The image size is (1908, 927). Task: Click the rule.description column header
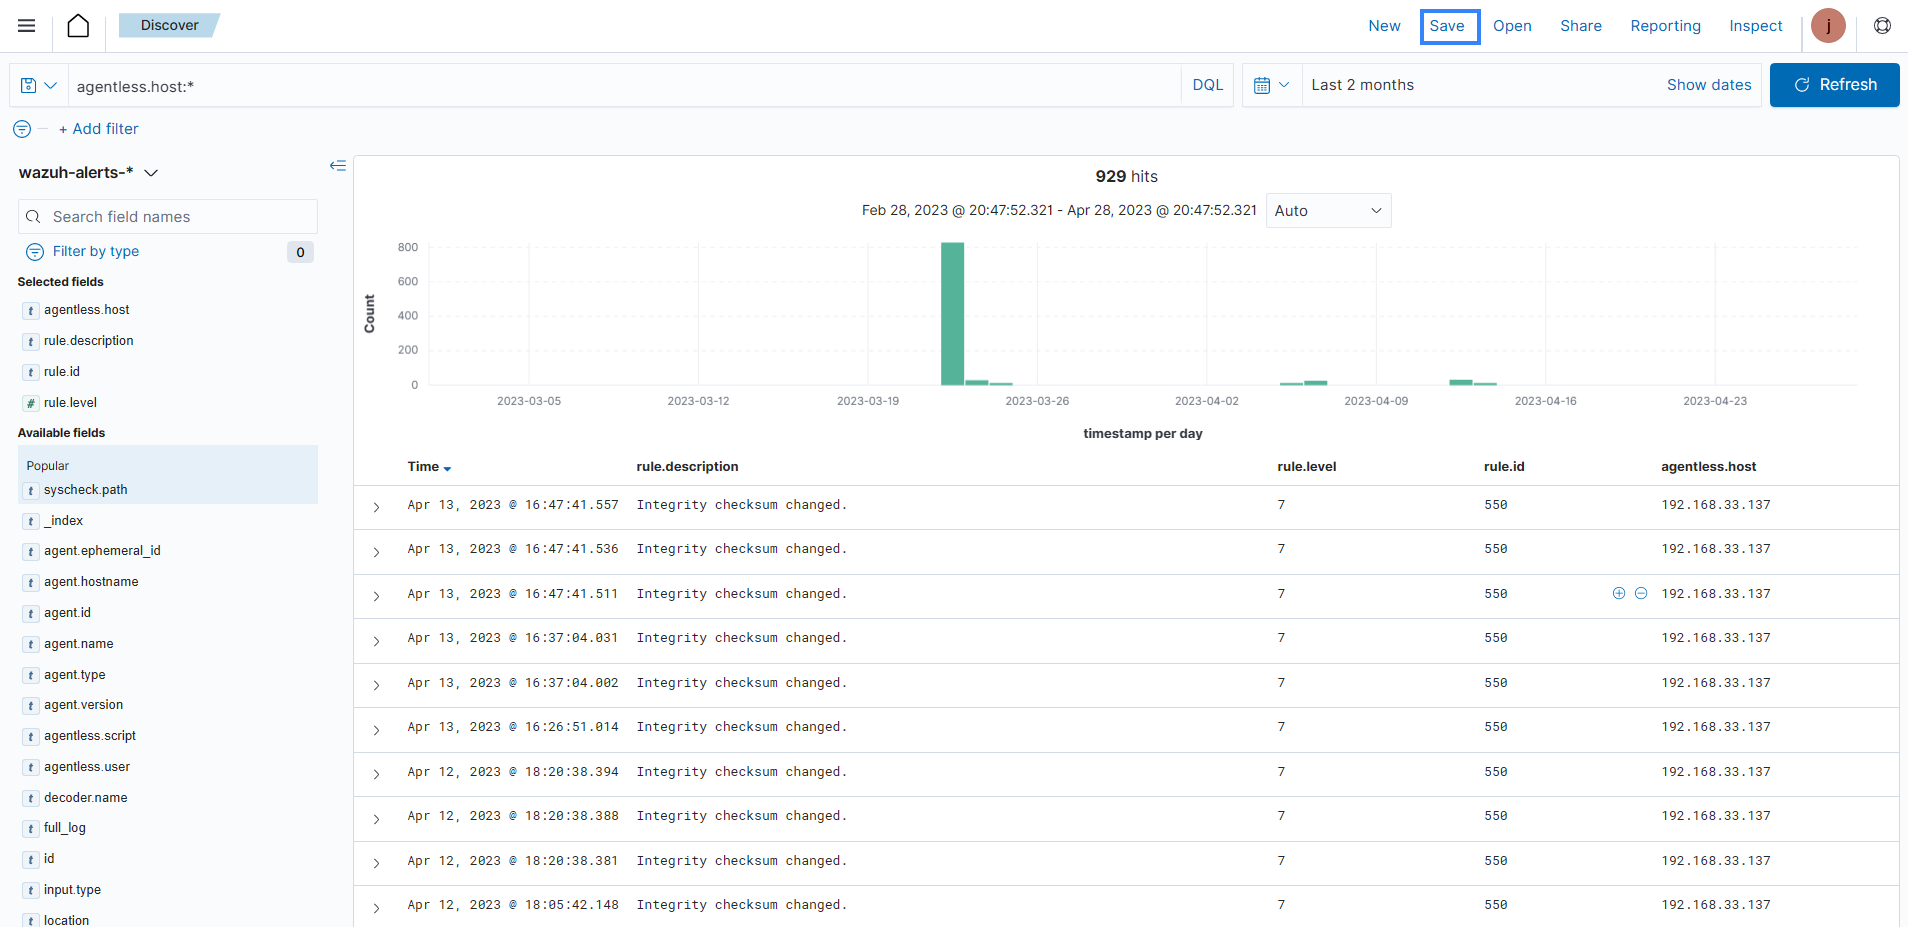click(687, 467)
